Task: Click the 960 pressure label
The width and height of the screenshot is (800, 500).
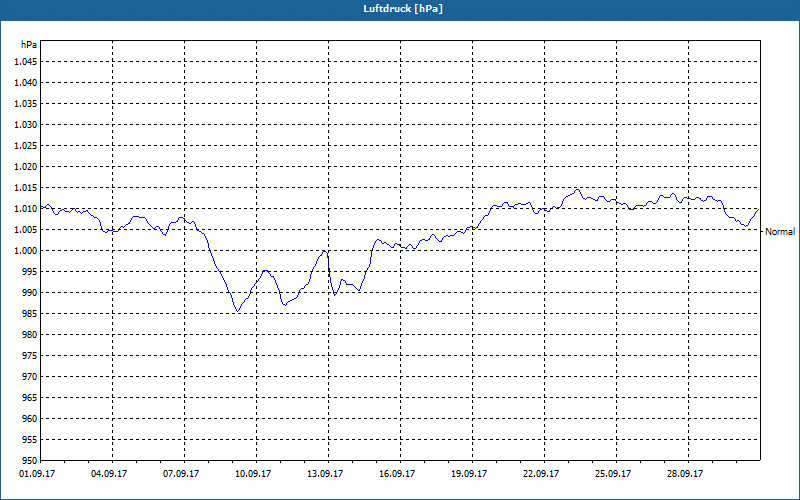Action: pos(30,419)
